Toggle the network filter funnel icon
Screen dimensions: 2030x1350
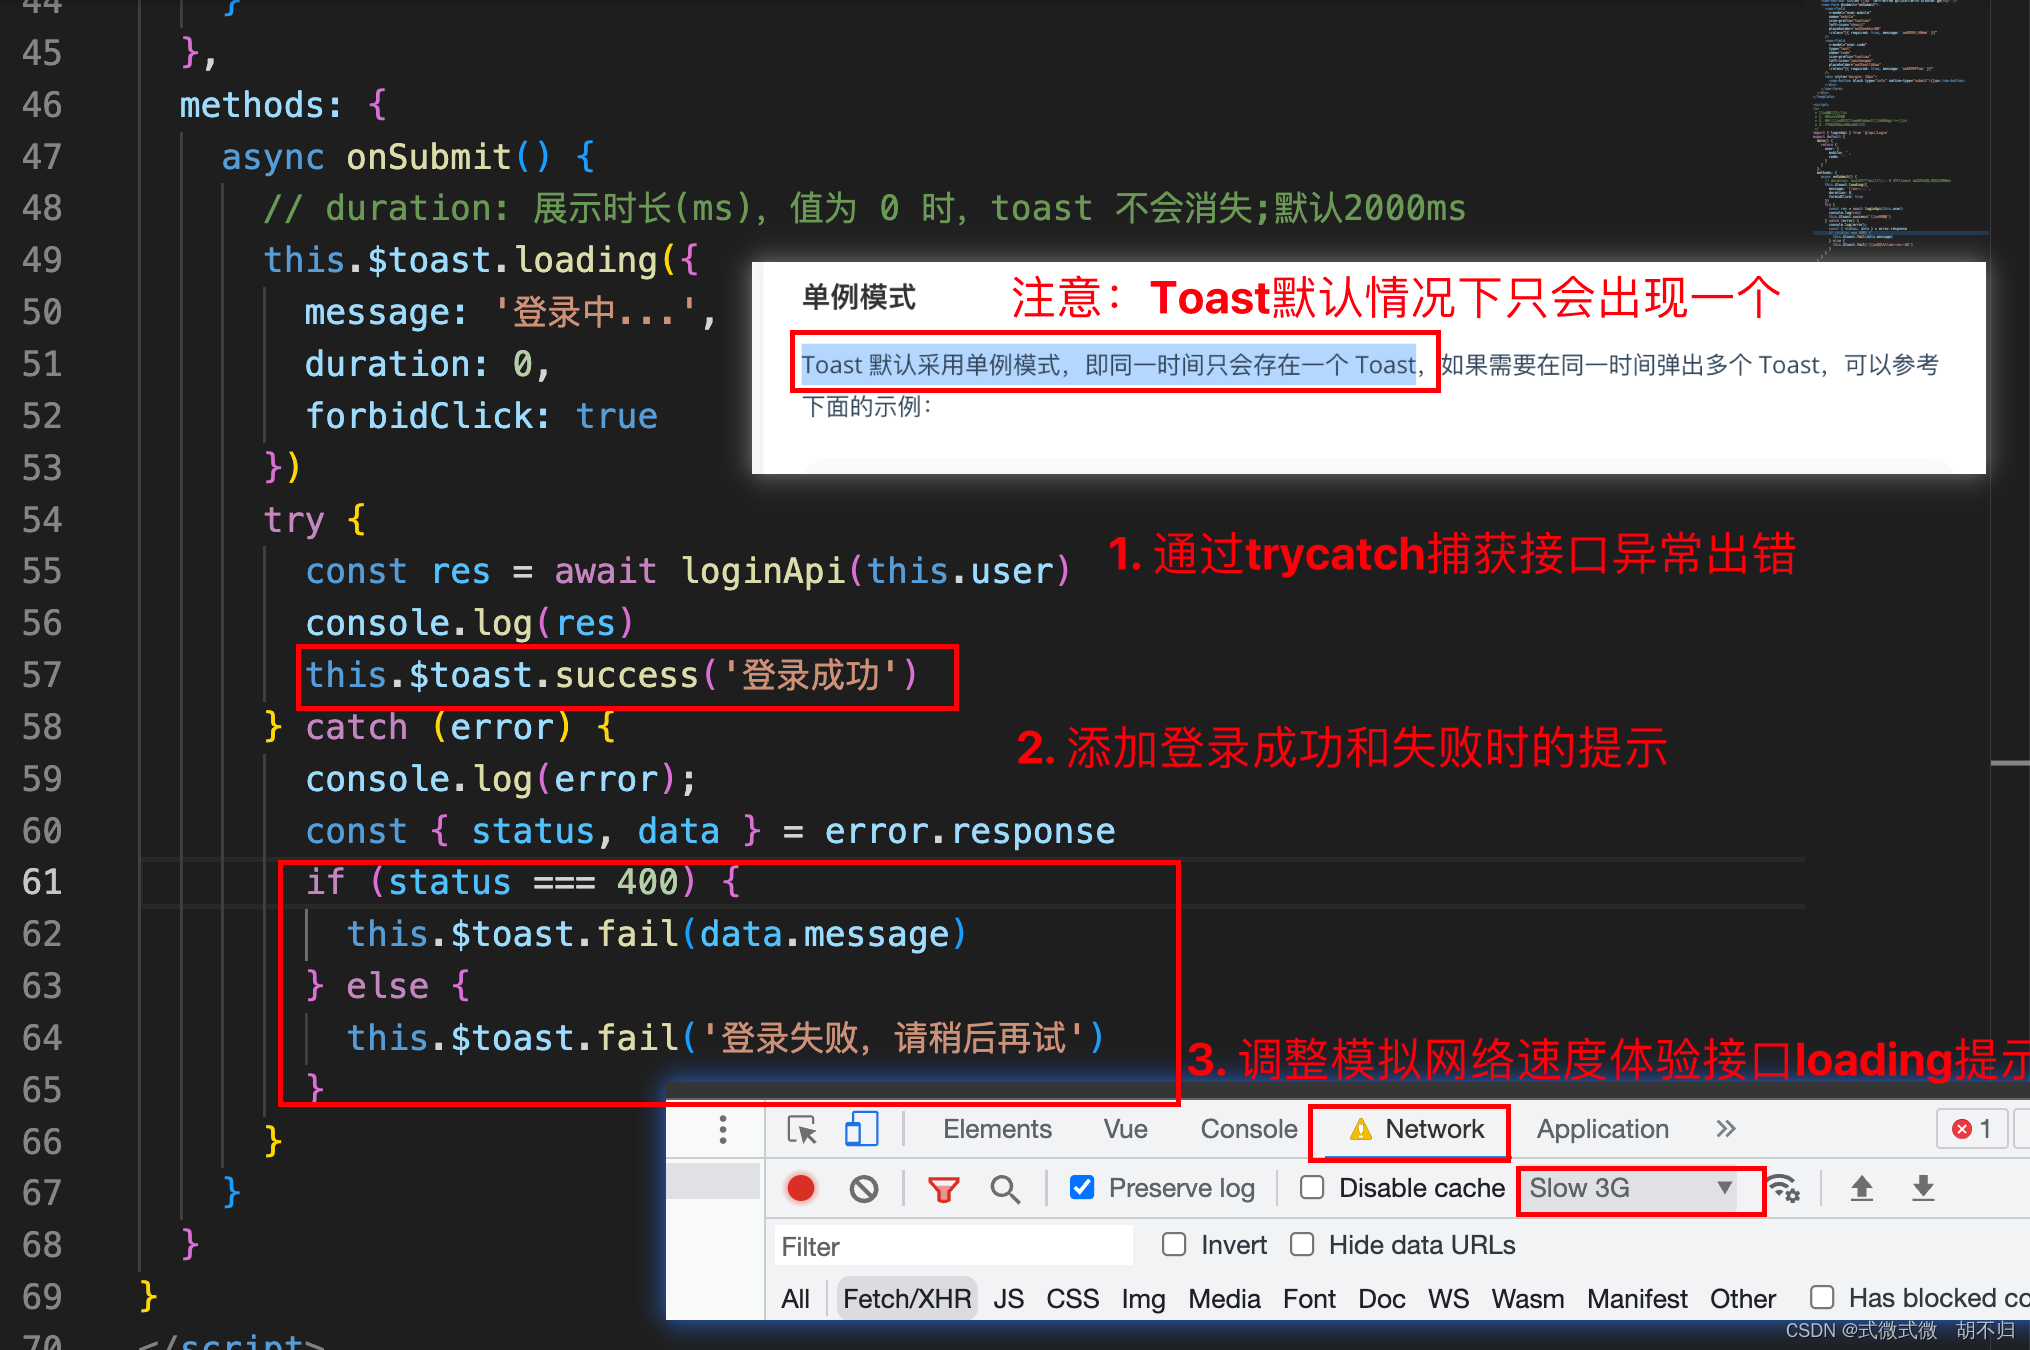pyautogui.click(x=943, y=1188)
